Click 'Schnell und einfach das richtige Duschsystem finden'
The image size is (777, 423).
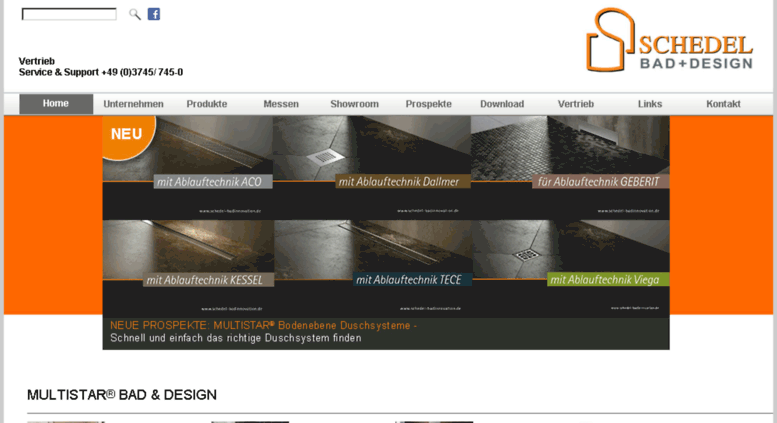tap(236, 338)
